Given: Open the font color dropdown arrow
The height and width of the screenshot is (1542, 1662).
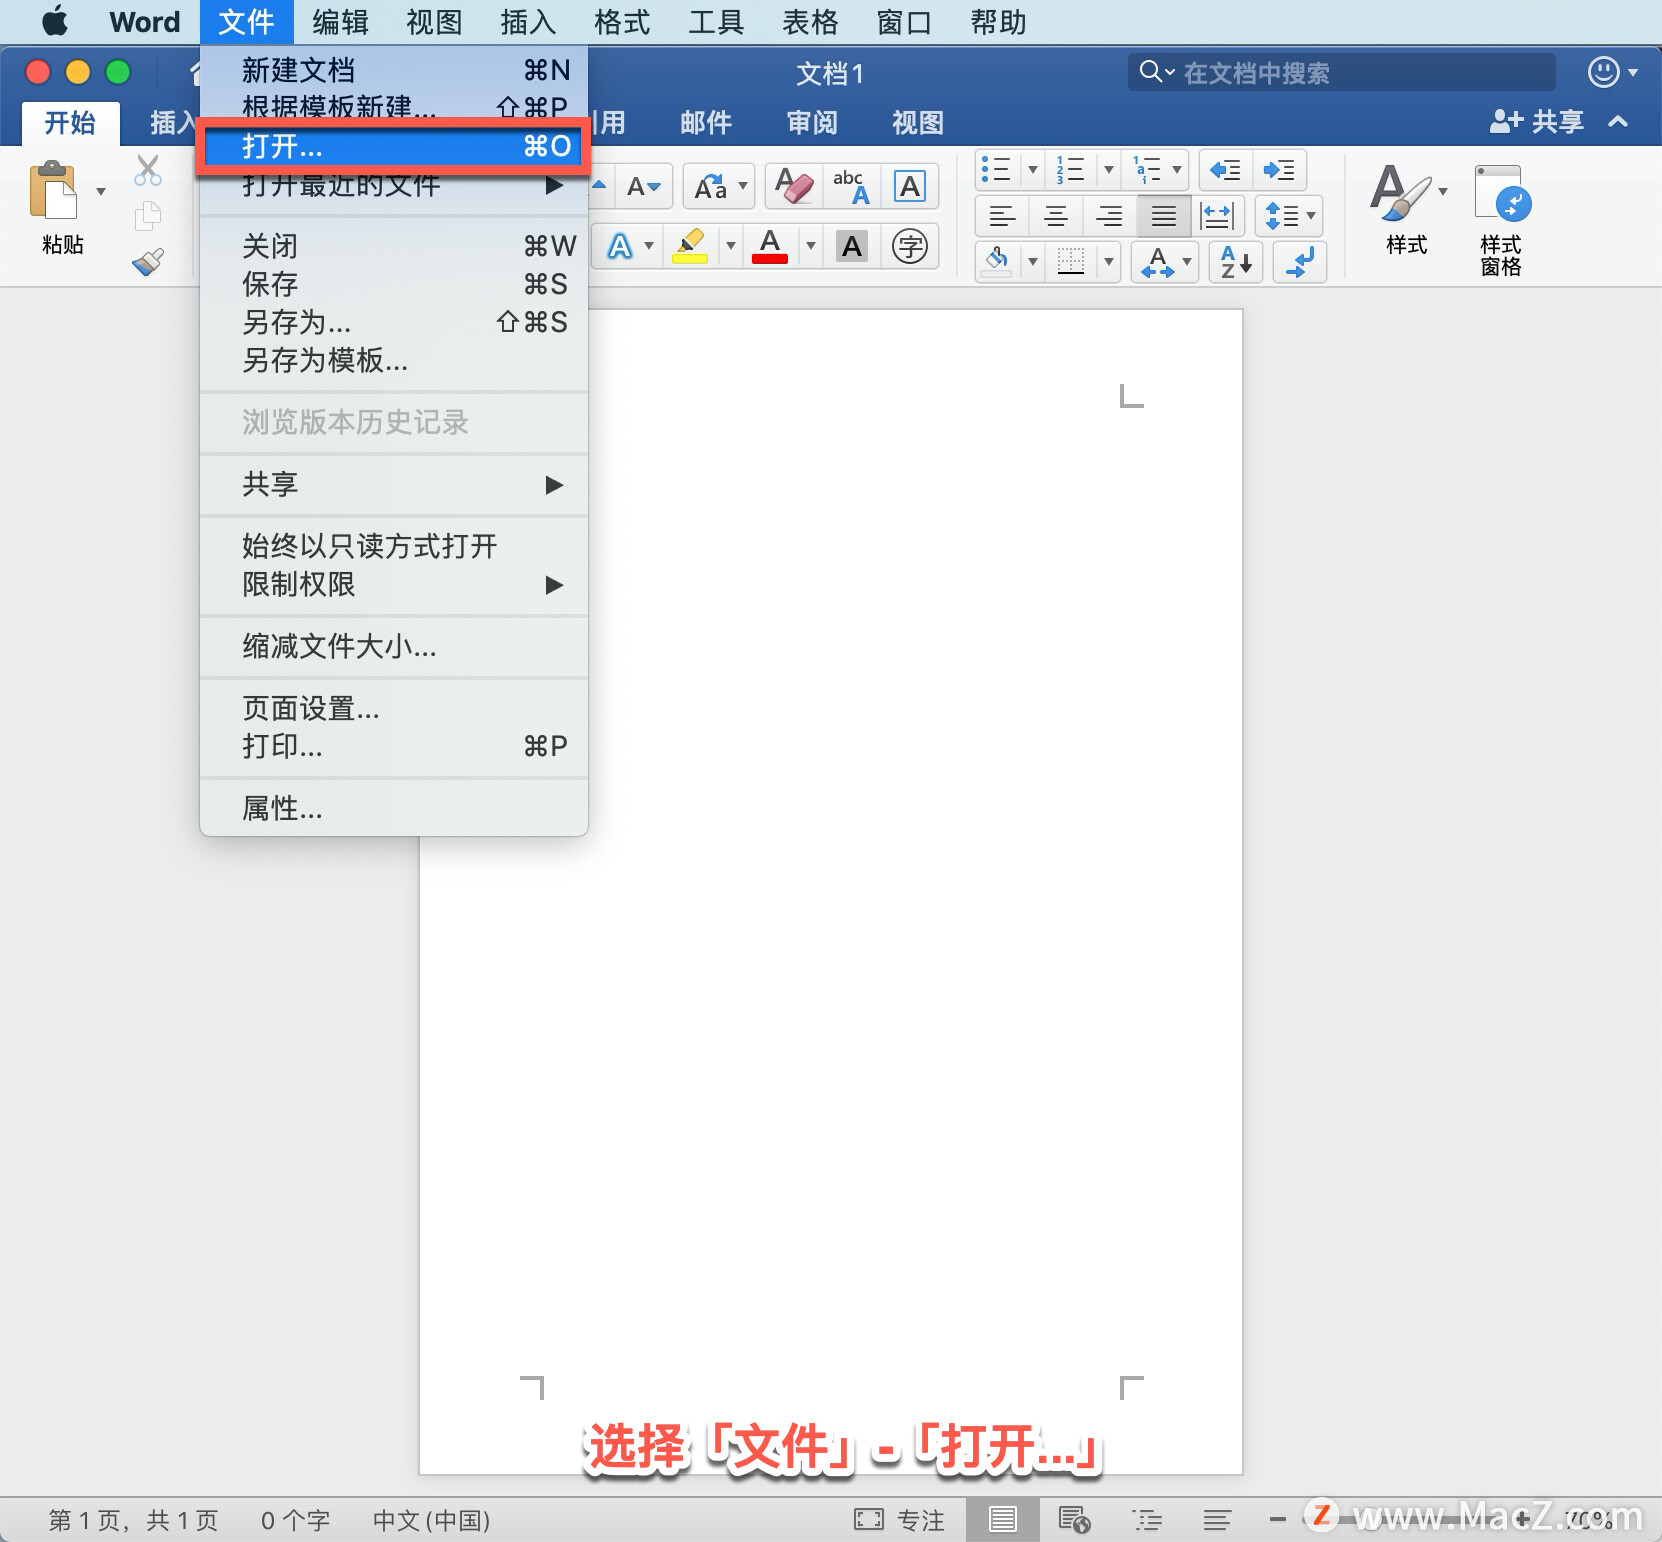Looking at the screenshot, I should coord(811,246).
